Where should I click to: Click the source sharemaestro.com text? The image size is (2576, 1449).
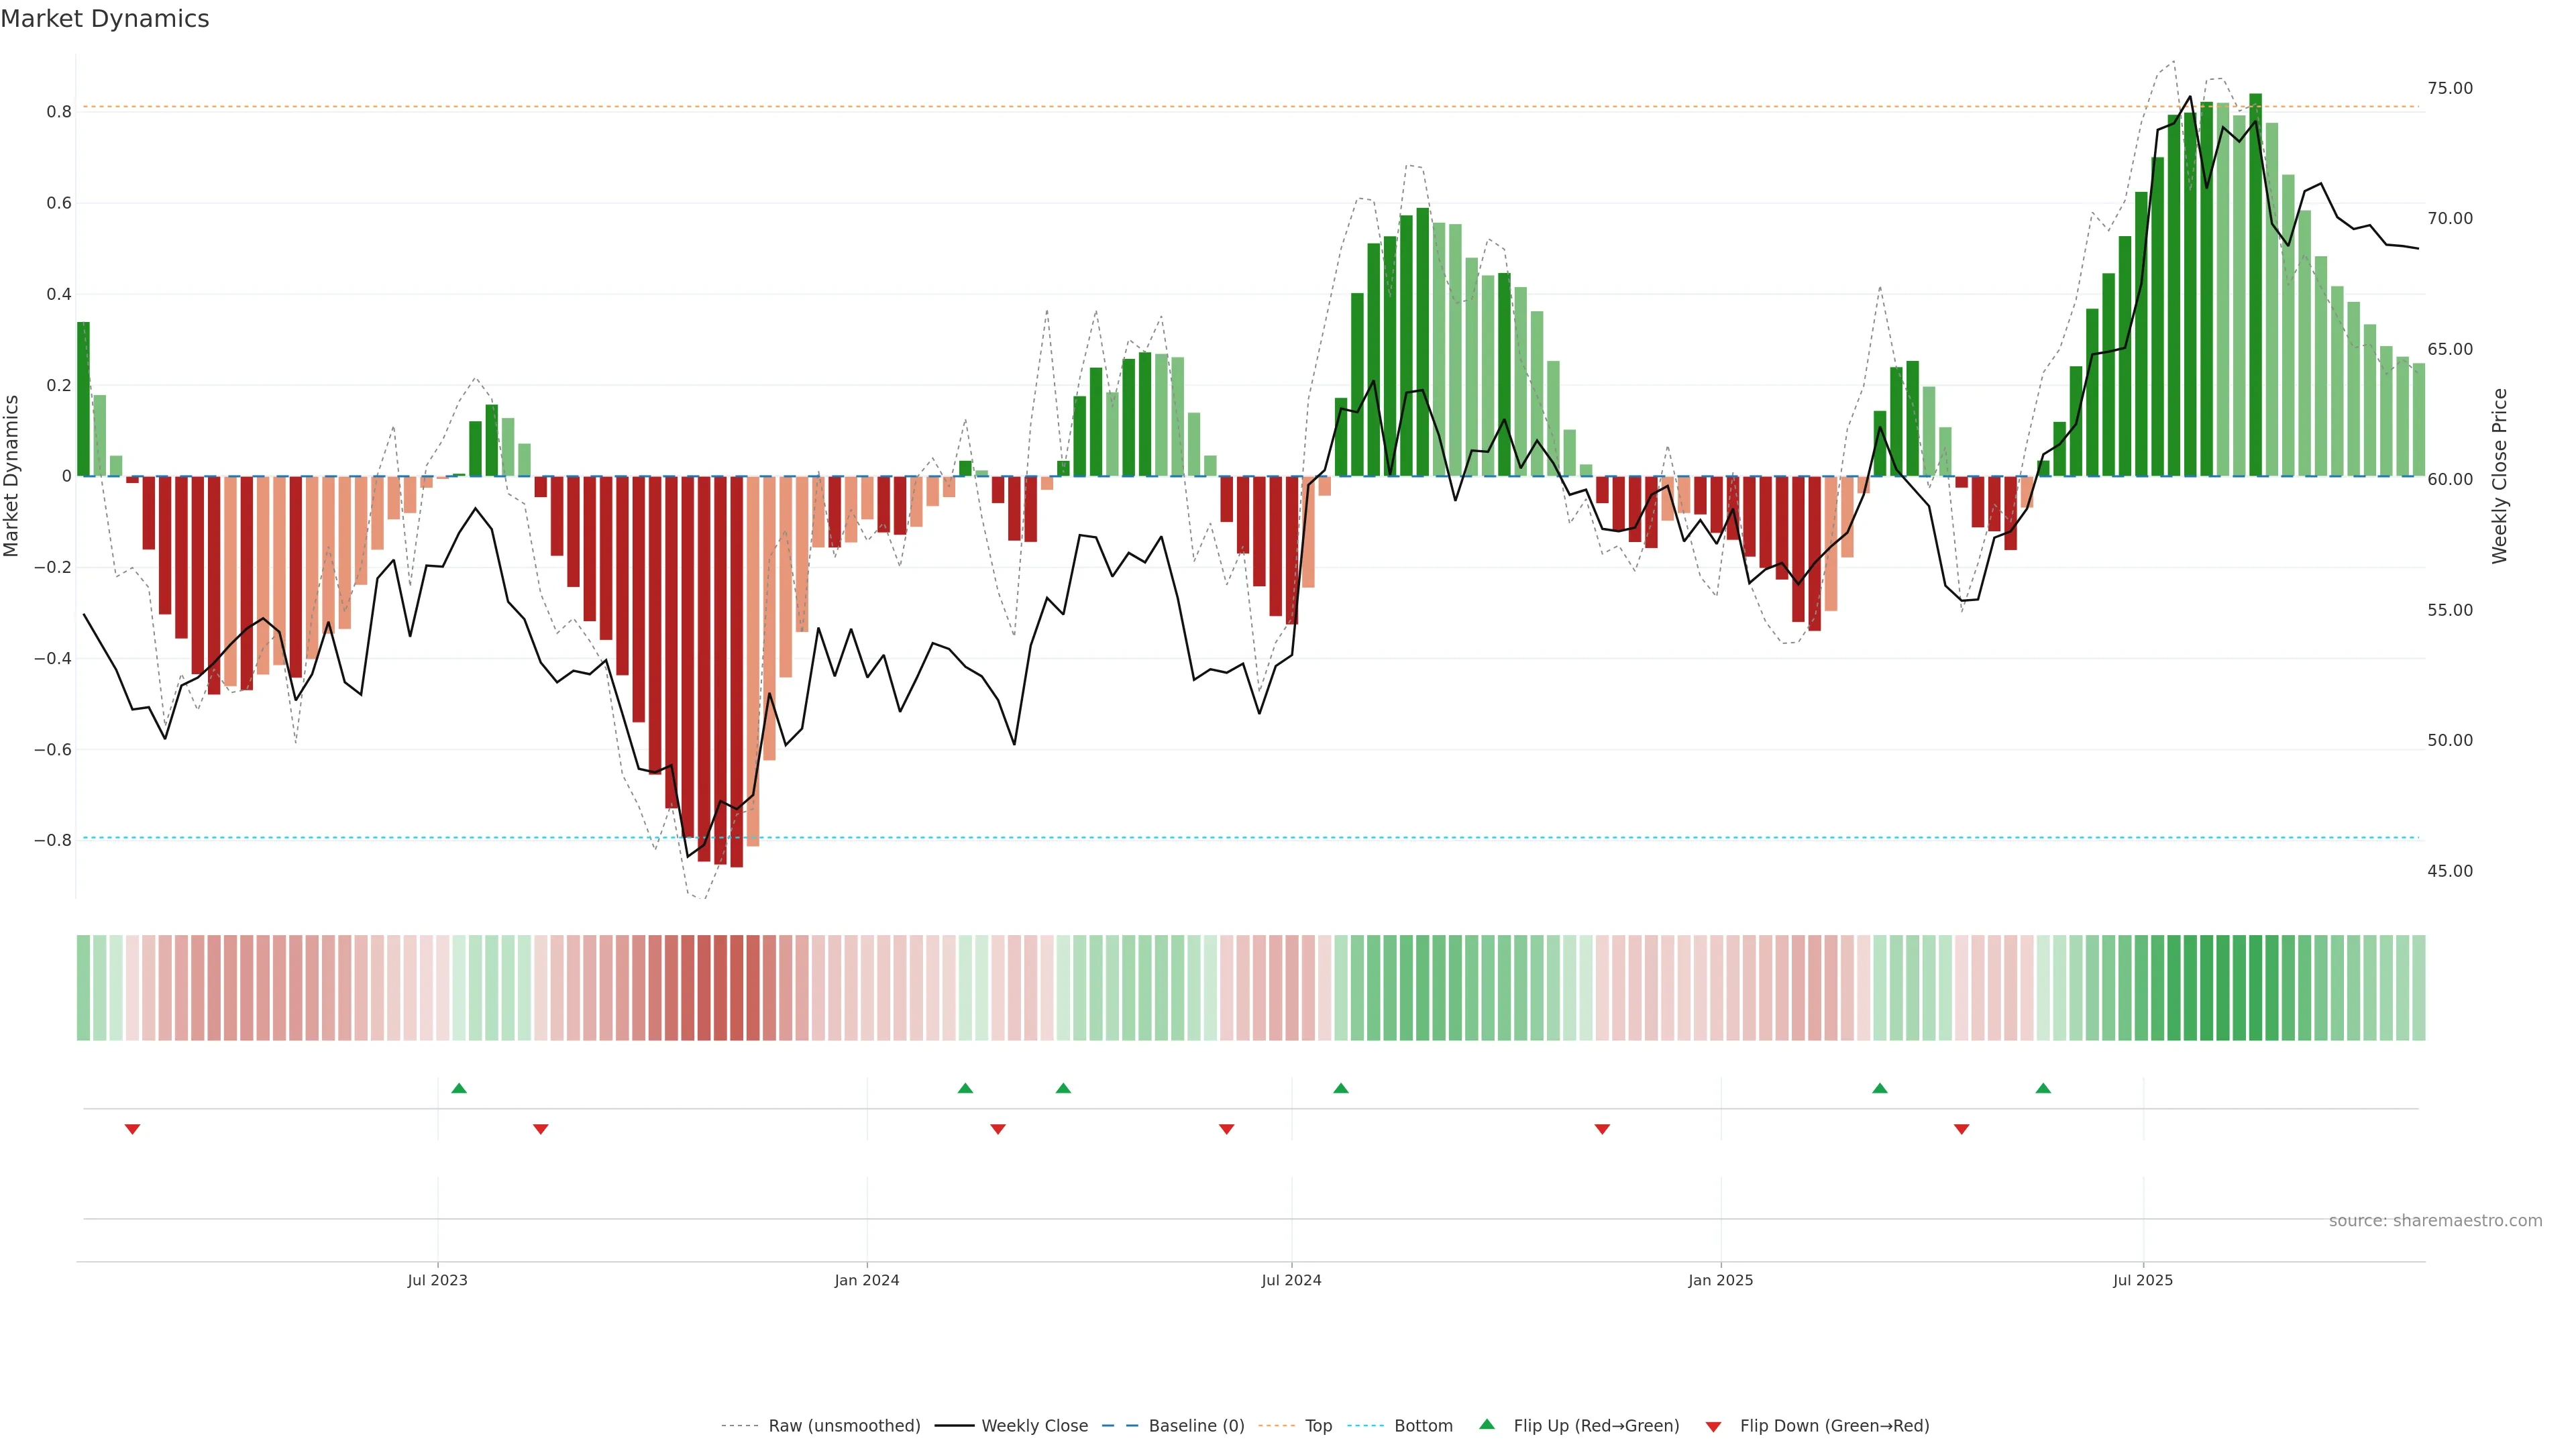(2435, 1221)
